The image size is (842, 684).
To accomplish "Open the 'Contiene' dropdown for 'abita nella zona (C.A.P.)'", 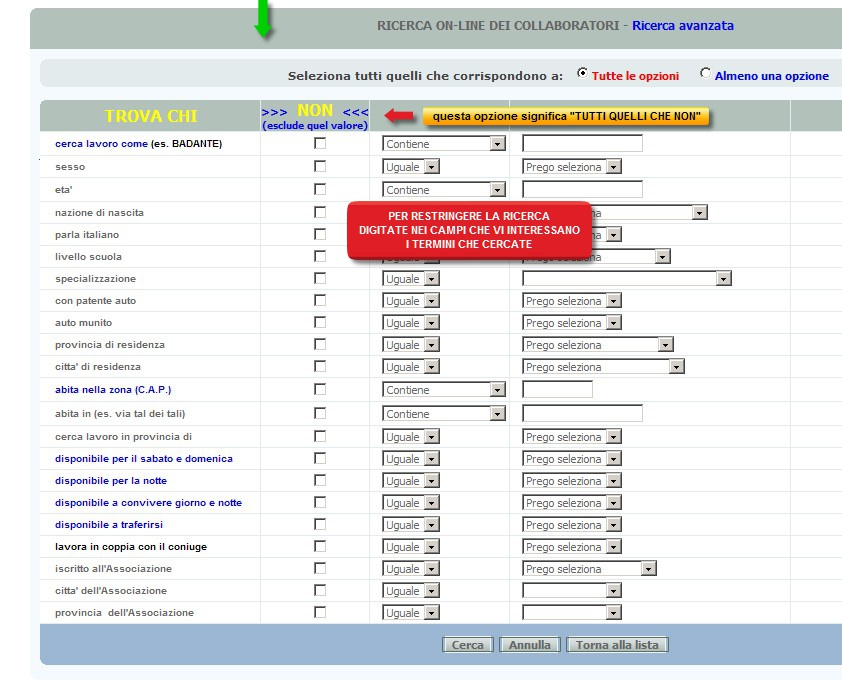I will 444,390.
